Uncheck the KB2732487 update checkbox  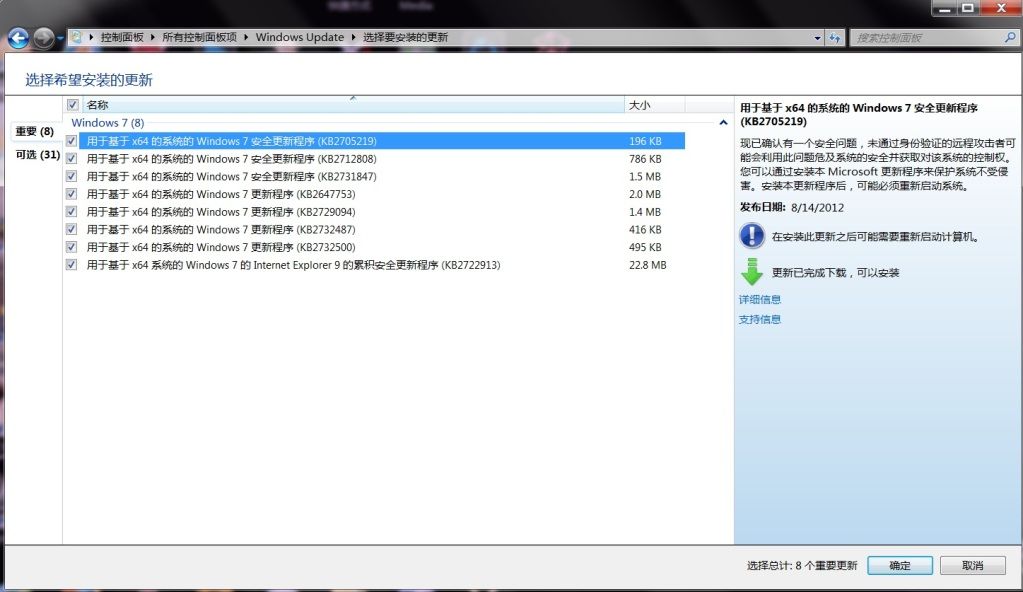[72, 229]
